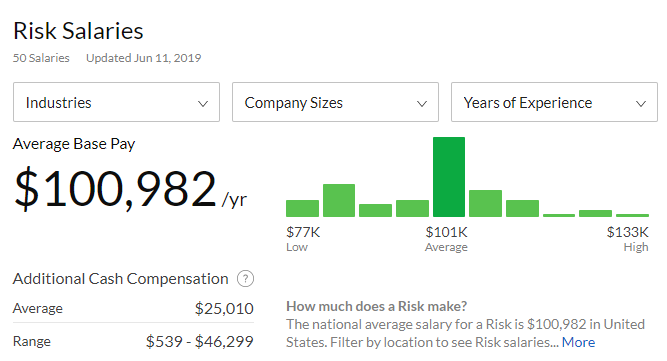Click the bar right of the average bar

coord(485,203)
